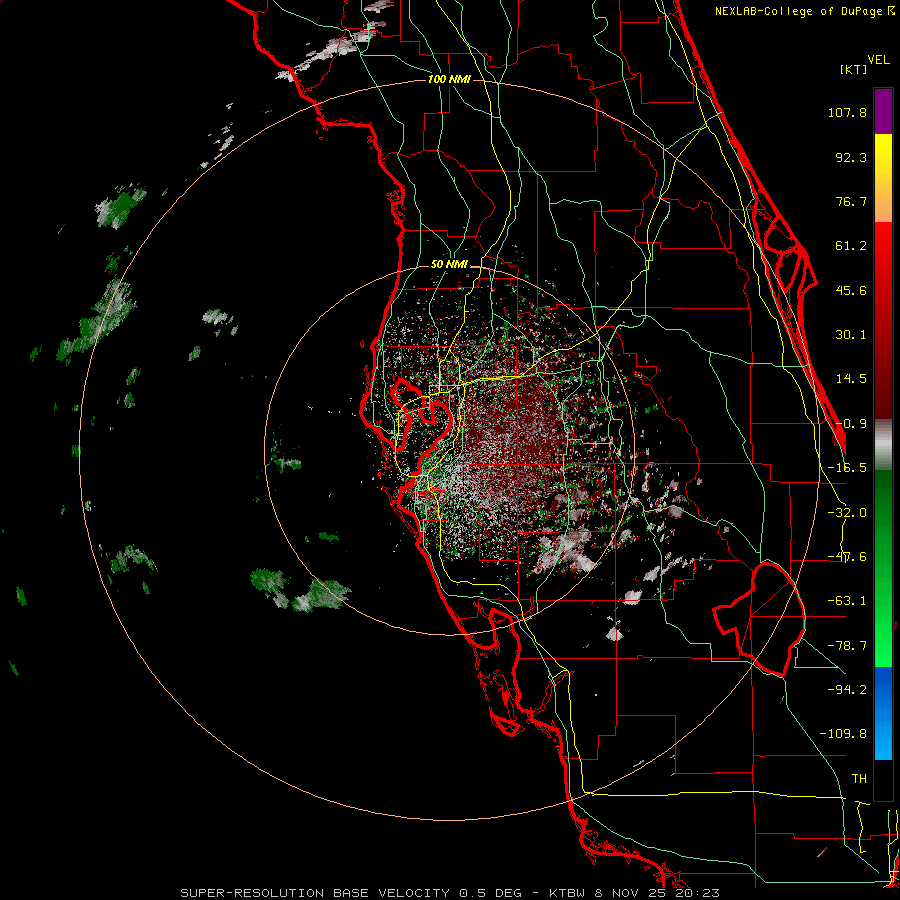Viewport: 900px width, 900px height.
Task: Select the -47.6 value on the velocity scale
Action: [x=847, y=557]
